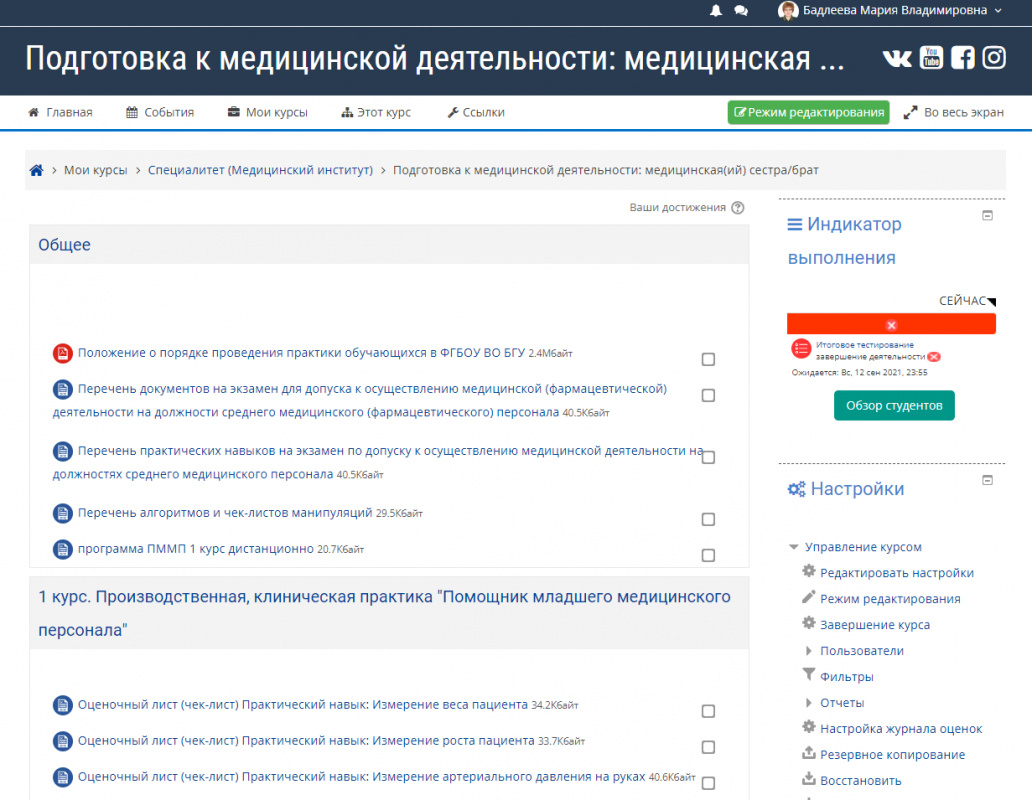1032x800 pixels.
Task: Open the Facebook page icon
Action: (x=963, y=58)
